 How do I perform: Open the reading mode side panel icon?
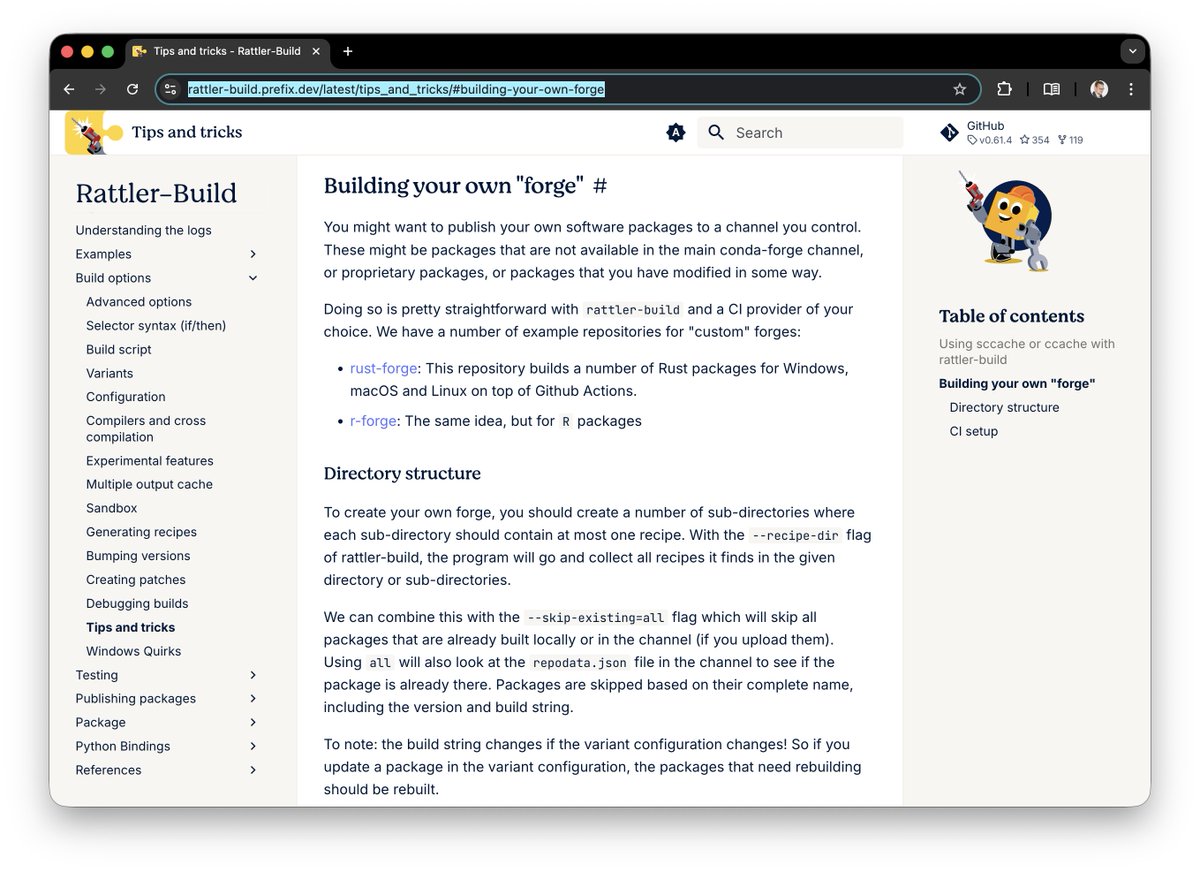point(1051,89)
